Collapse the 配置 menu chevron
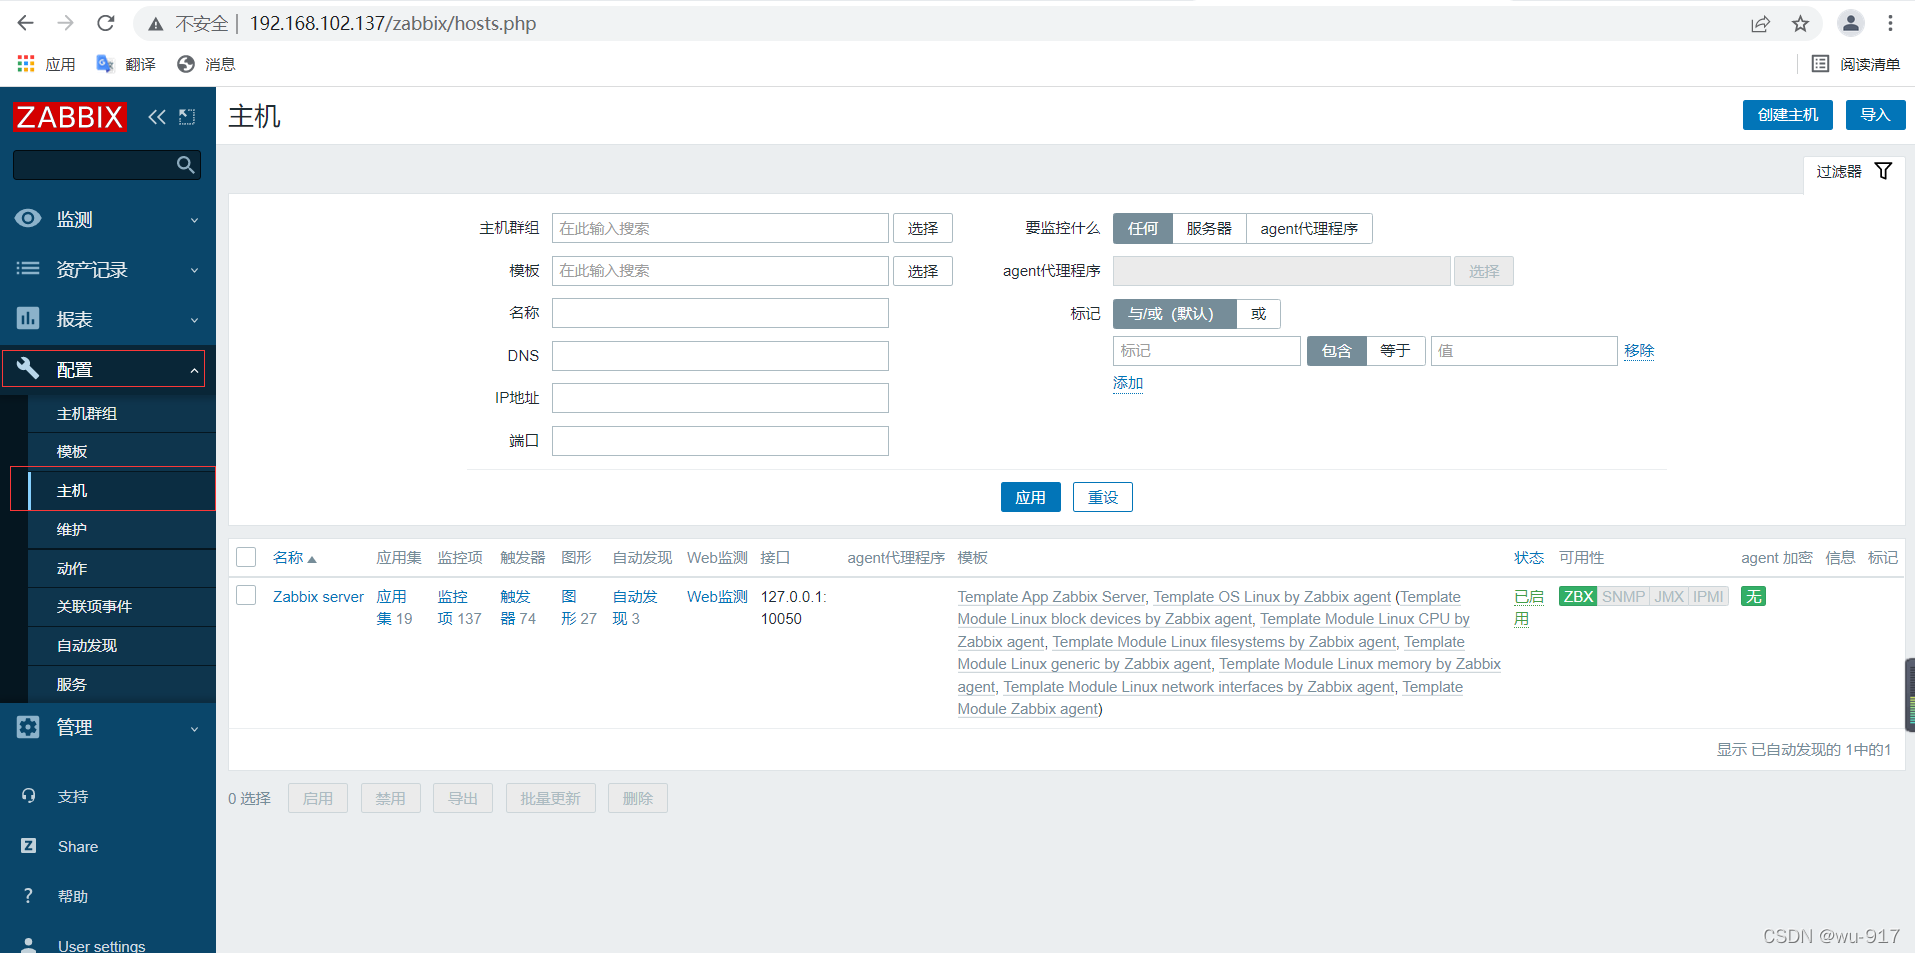1915x953 pixels. (x=194, y=370)
